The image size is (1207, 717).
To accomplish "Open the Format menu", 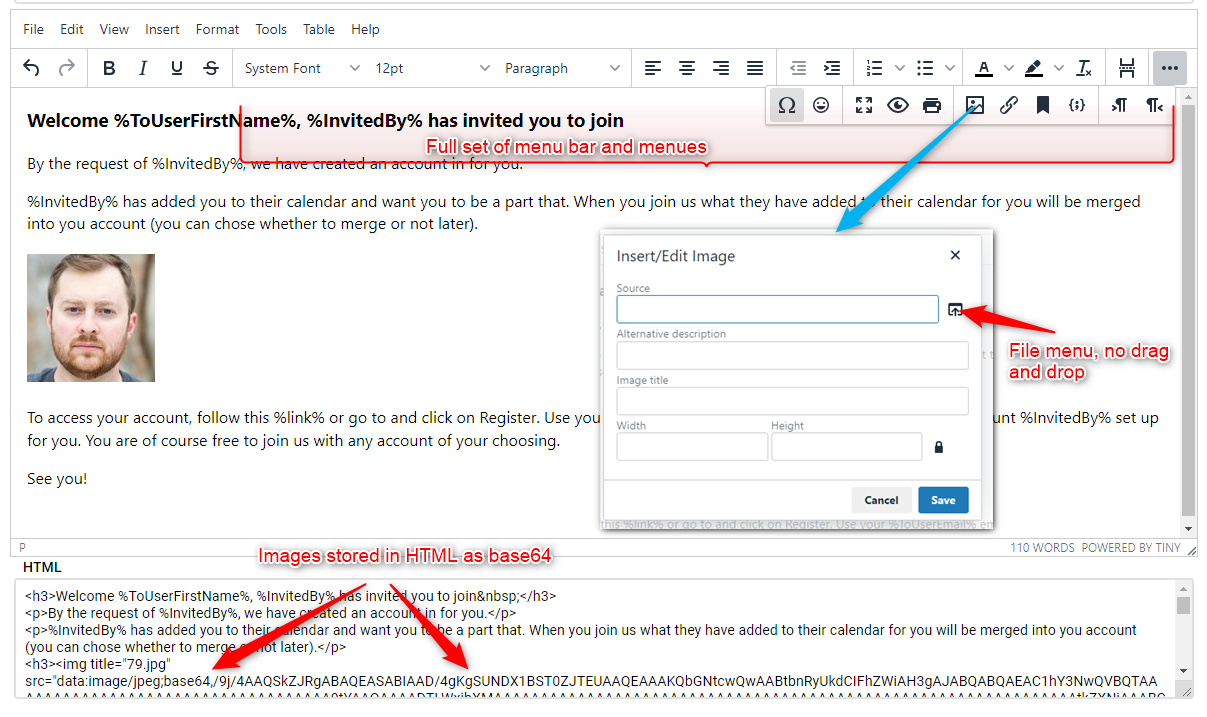I will point(217,29).
